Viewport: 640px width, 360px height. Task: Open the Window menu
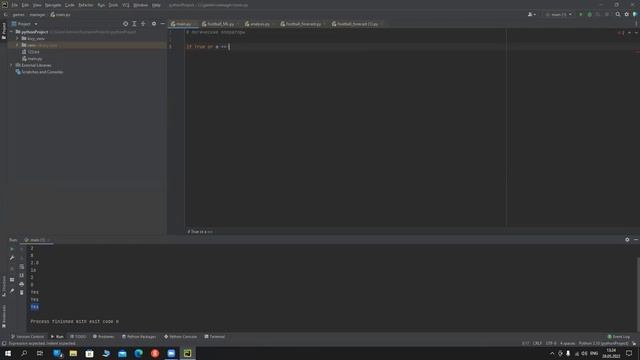141,5
